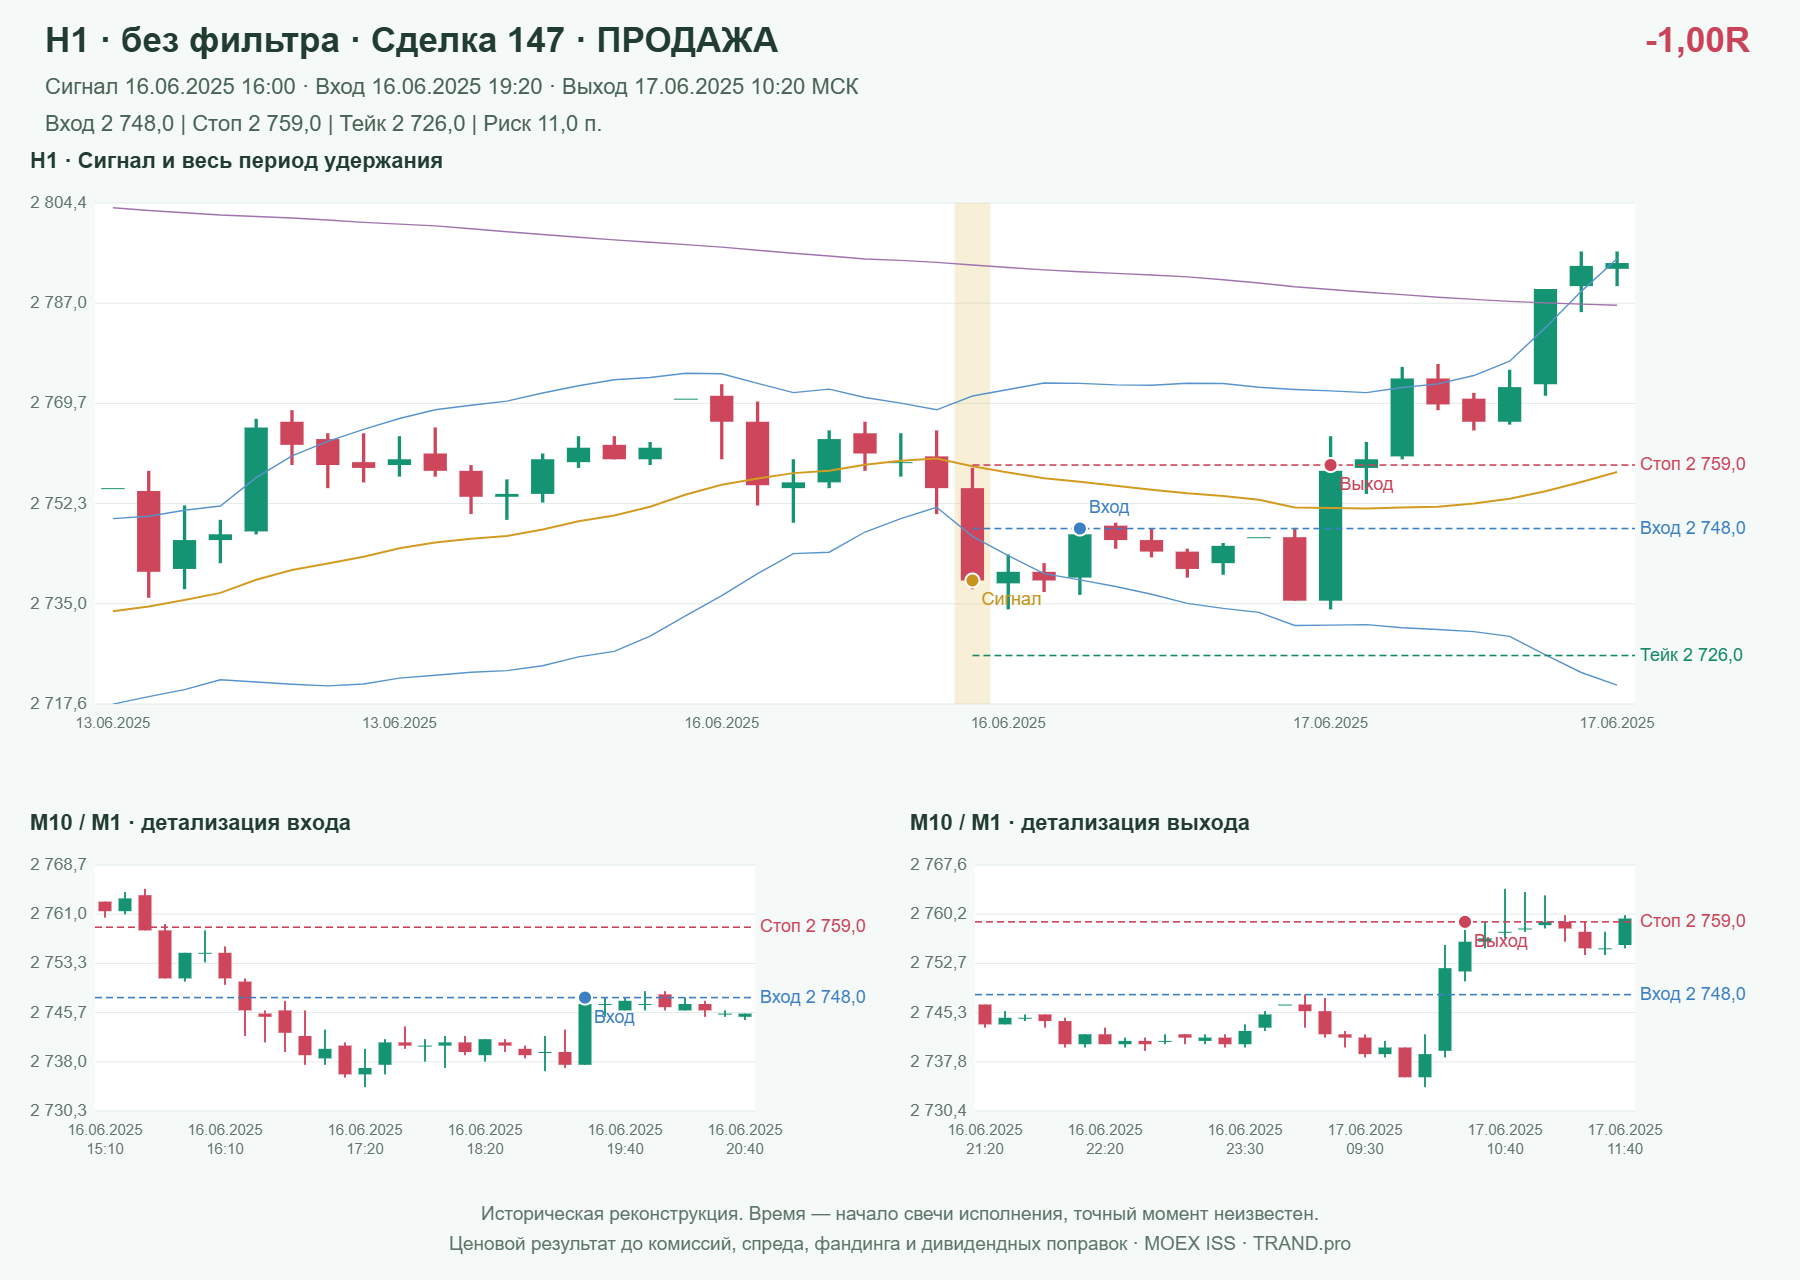Image resolution: width=1800 pixels, height=1280 pixels.
Task: Click heading 'M10 / M1 · детализация выхода'
Action: (1080, 823)
